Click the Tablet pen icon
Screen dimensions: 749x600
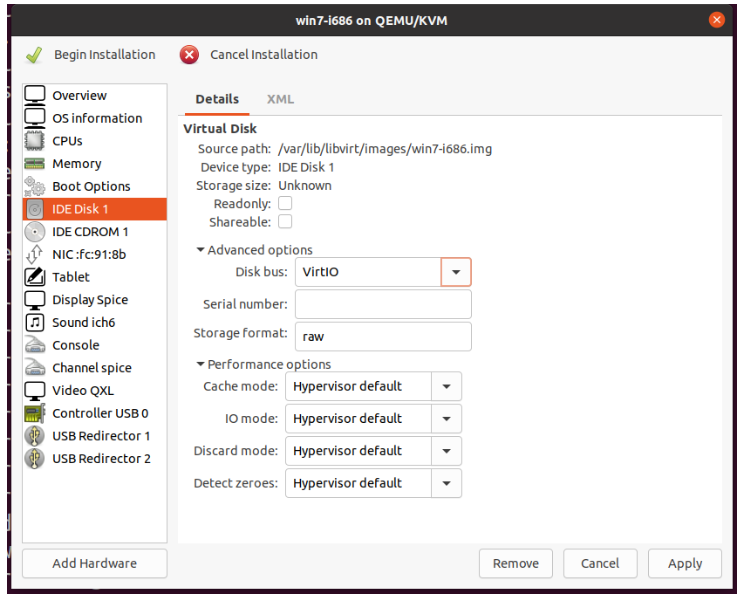[x=35, y=277]
